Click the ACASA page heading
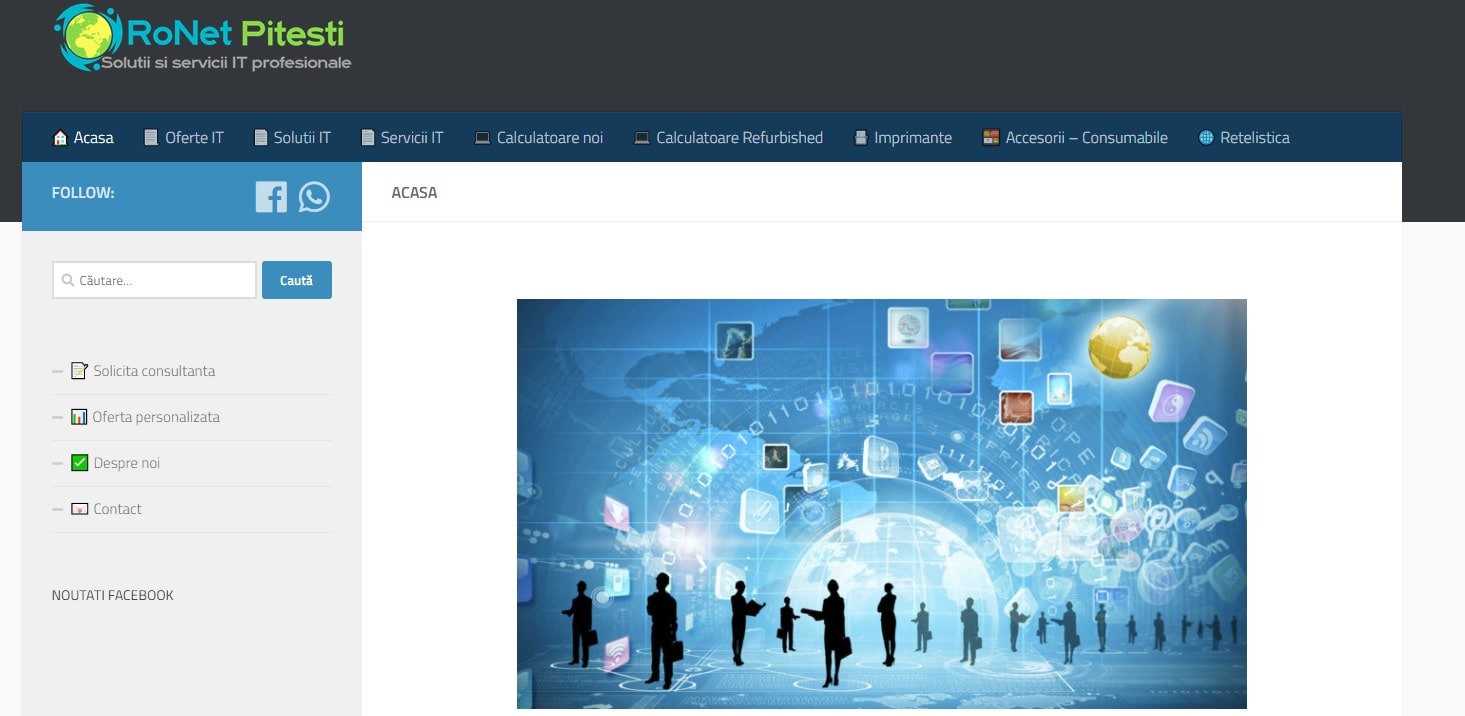Image resolution: width=1465 pixels, height=716 pixels. (414, 192)
